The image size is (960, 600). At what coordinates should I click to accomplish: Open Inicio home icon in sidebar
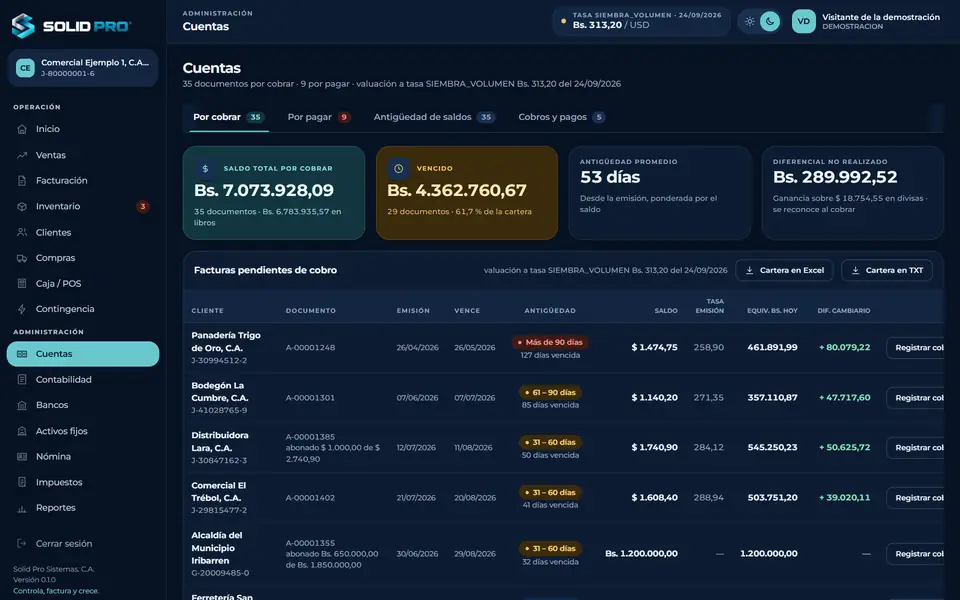(22, 129)
